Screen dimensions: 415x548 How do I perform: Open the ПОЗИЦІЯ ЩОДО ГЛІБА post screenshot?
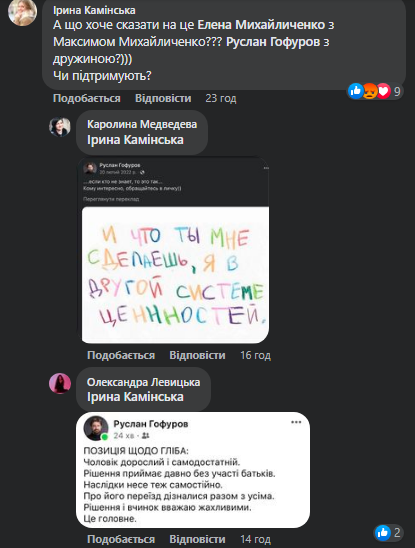click(193, 470)
